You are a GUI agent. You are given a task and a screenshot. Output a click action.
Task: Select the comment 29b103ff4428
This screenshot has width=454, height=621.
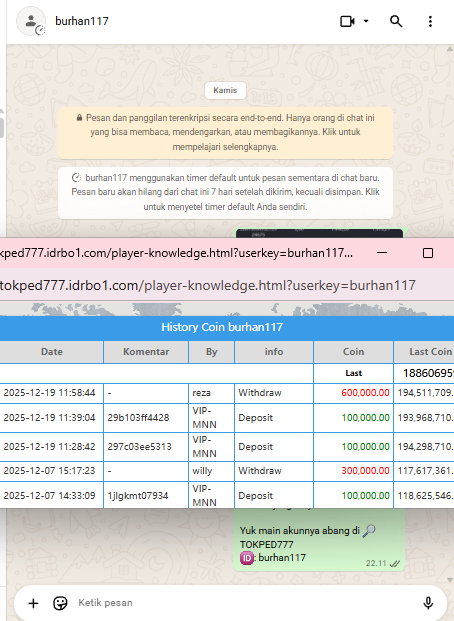click(138, 418)
